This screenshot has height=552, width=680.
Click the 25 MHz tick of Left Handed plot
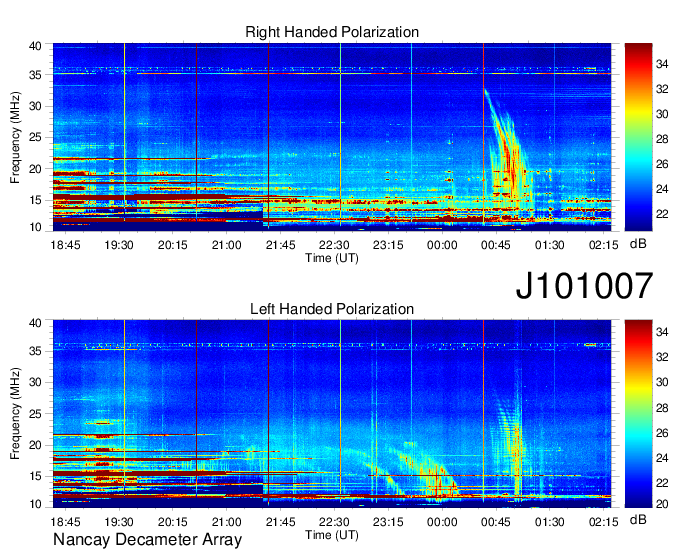36,414
